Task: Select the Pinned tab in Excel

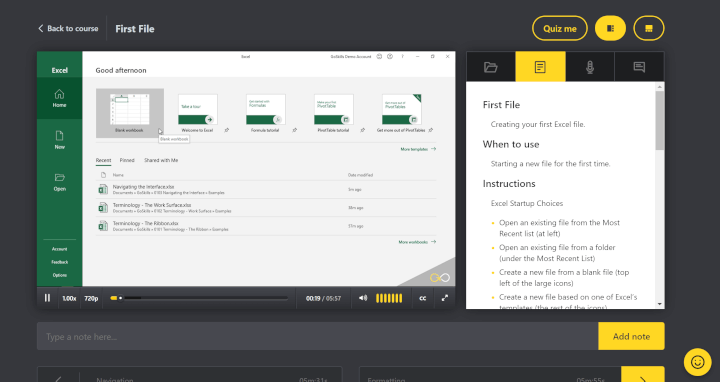Action: tap(127, 160)
